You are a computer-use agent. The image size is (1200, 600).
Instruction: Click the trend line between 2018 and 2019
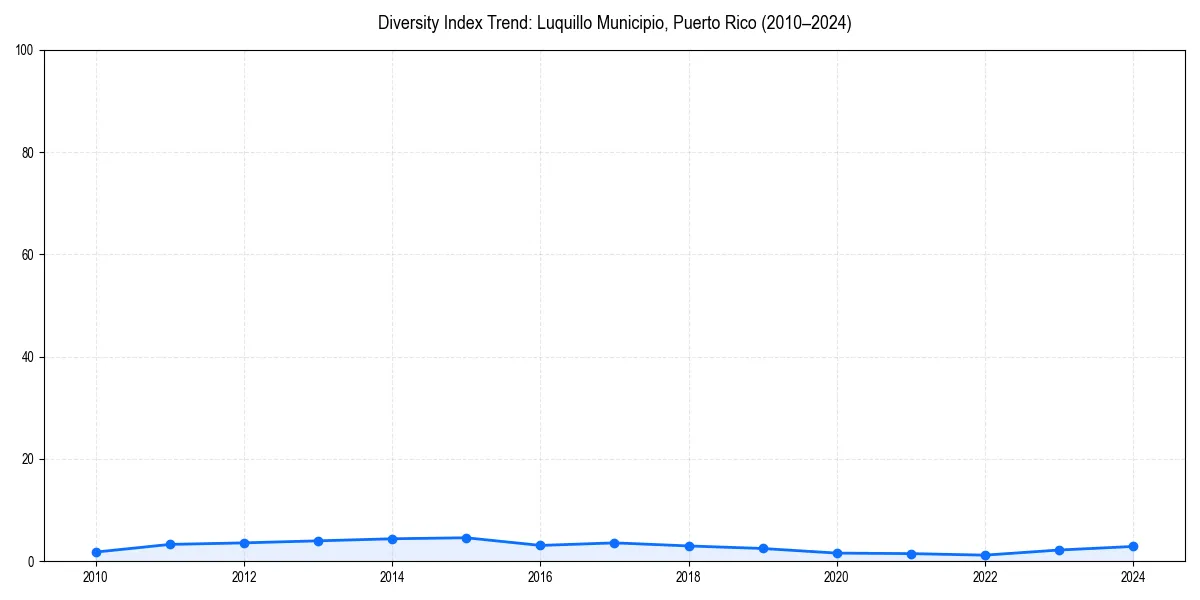click(x=725, y=546)
